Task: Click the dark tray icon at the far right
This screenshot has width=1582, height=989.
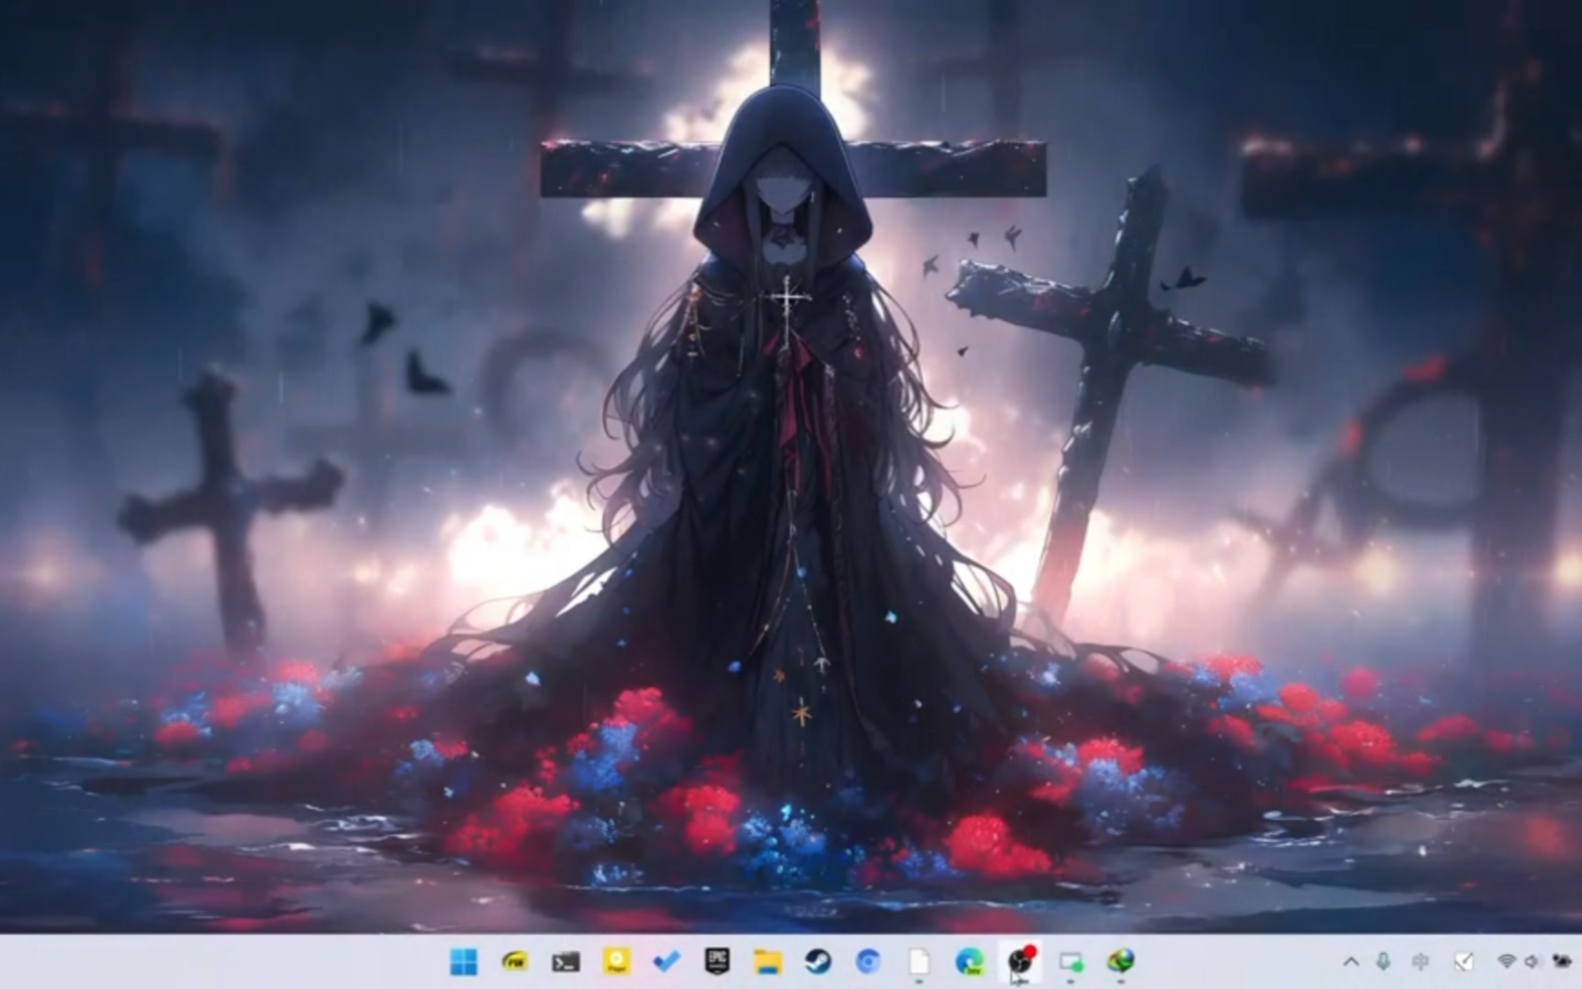Action: coord(1561,962)
